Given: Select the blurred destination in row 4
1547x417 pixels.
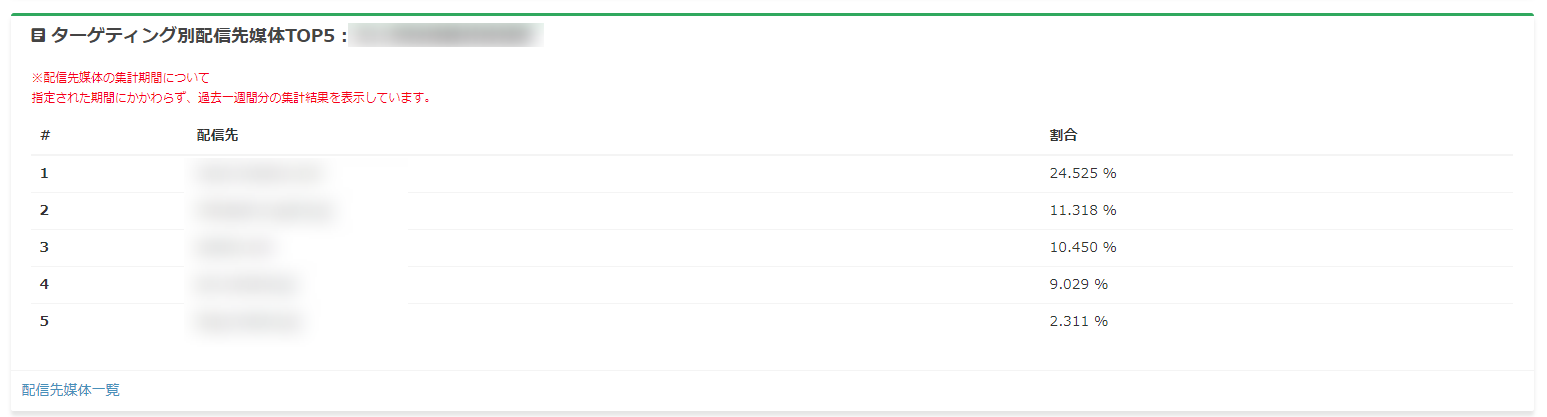Looking at the screenshot, I should pyautogui.click(x=248, y=285).
